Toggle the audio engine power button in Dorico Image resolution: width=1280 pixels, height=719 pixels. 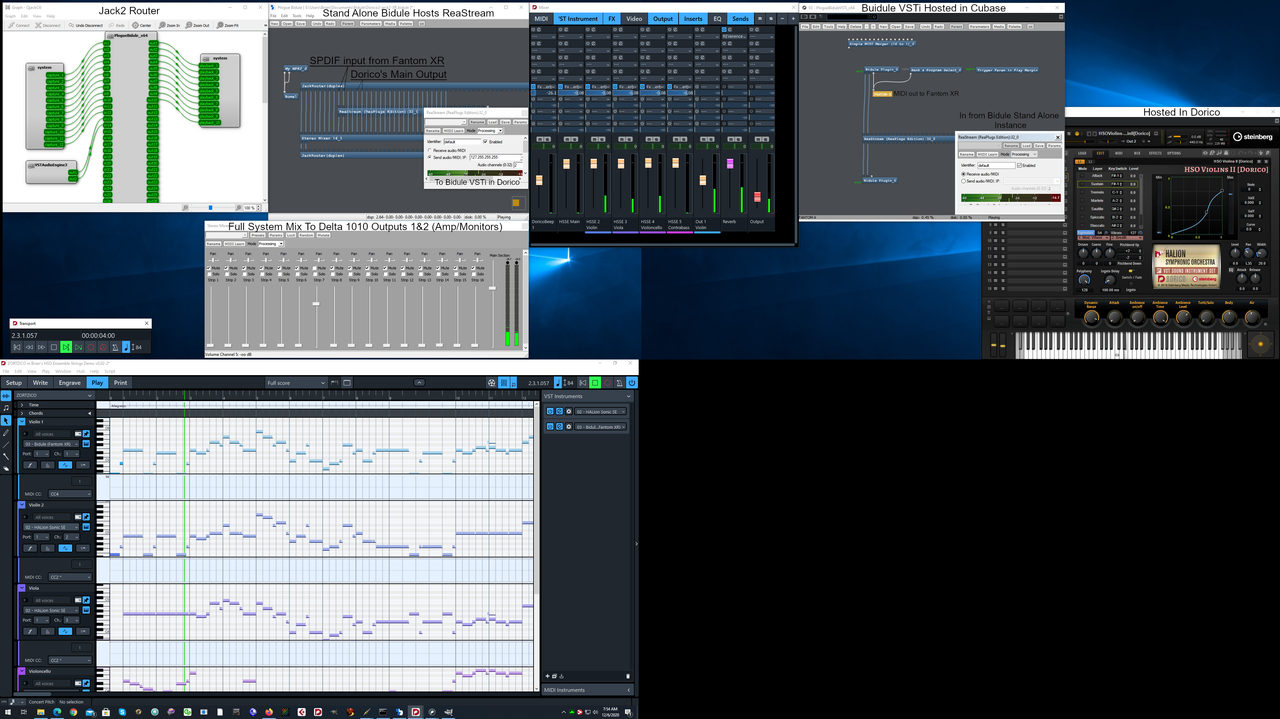pos(631,383)
